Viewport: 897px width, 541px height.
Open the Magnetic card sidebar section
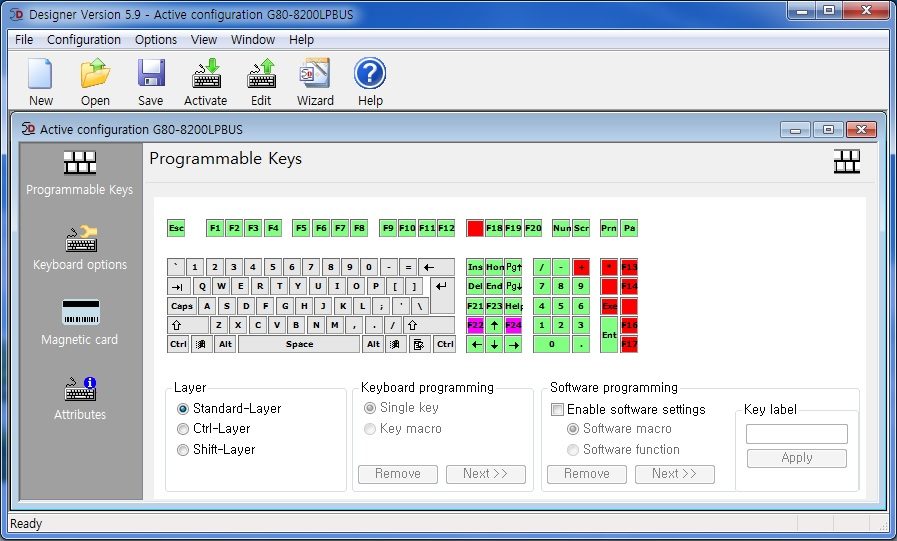pos(80,323)
